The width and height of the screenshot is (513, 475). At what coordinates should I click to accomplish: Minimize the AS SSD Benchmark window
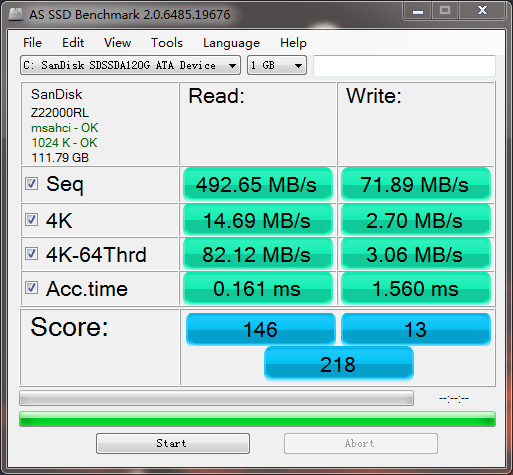[418, 11]
